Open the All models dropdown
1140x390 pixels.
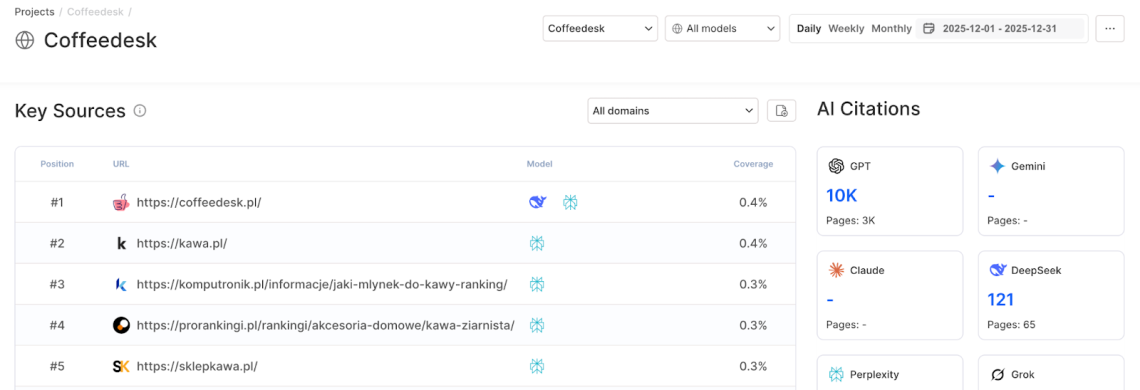coord(722,28)
